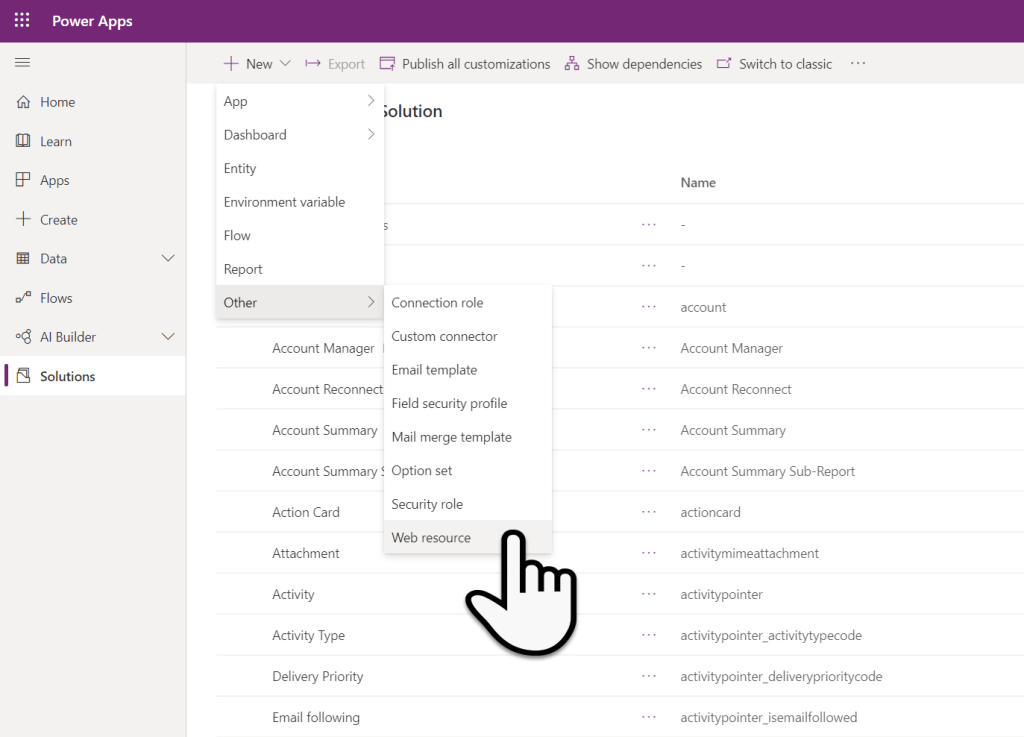1024x737 pixels.
Task: Expand the Data section chevron
Action: (168, 258)
